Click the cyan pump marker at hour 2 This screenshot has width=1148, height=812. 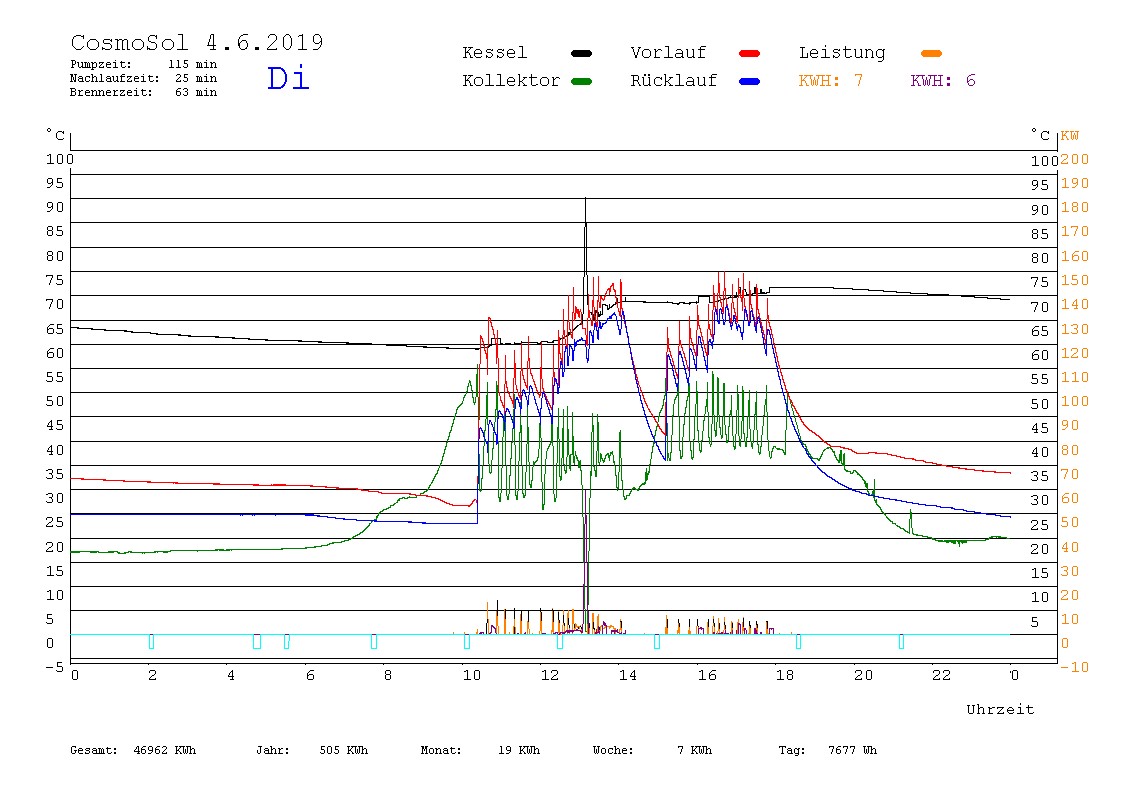coord(152,641)
